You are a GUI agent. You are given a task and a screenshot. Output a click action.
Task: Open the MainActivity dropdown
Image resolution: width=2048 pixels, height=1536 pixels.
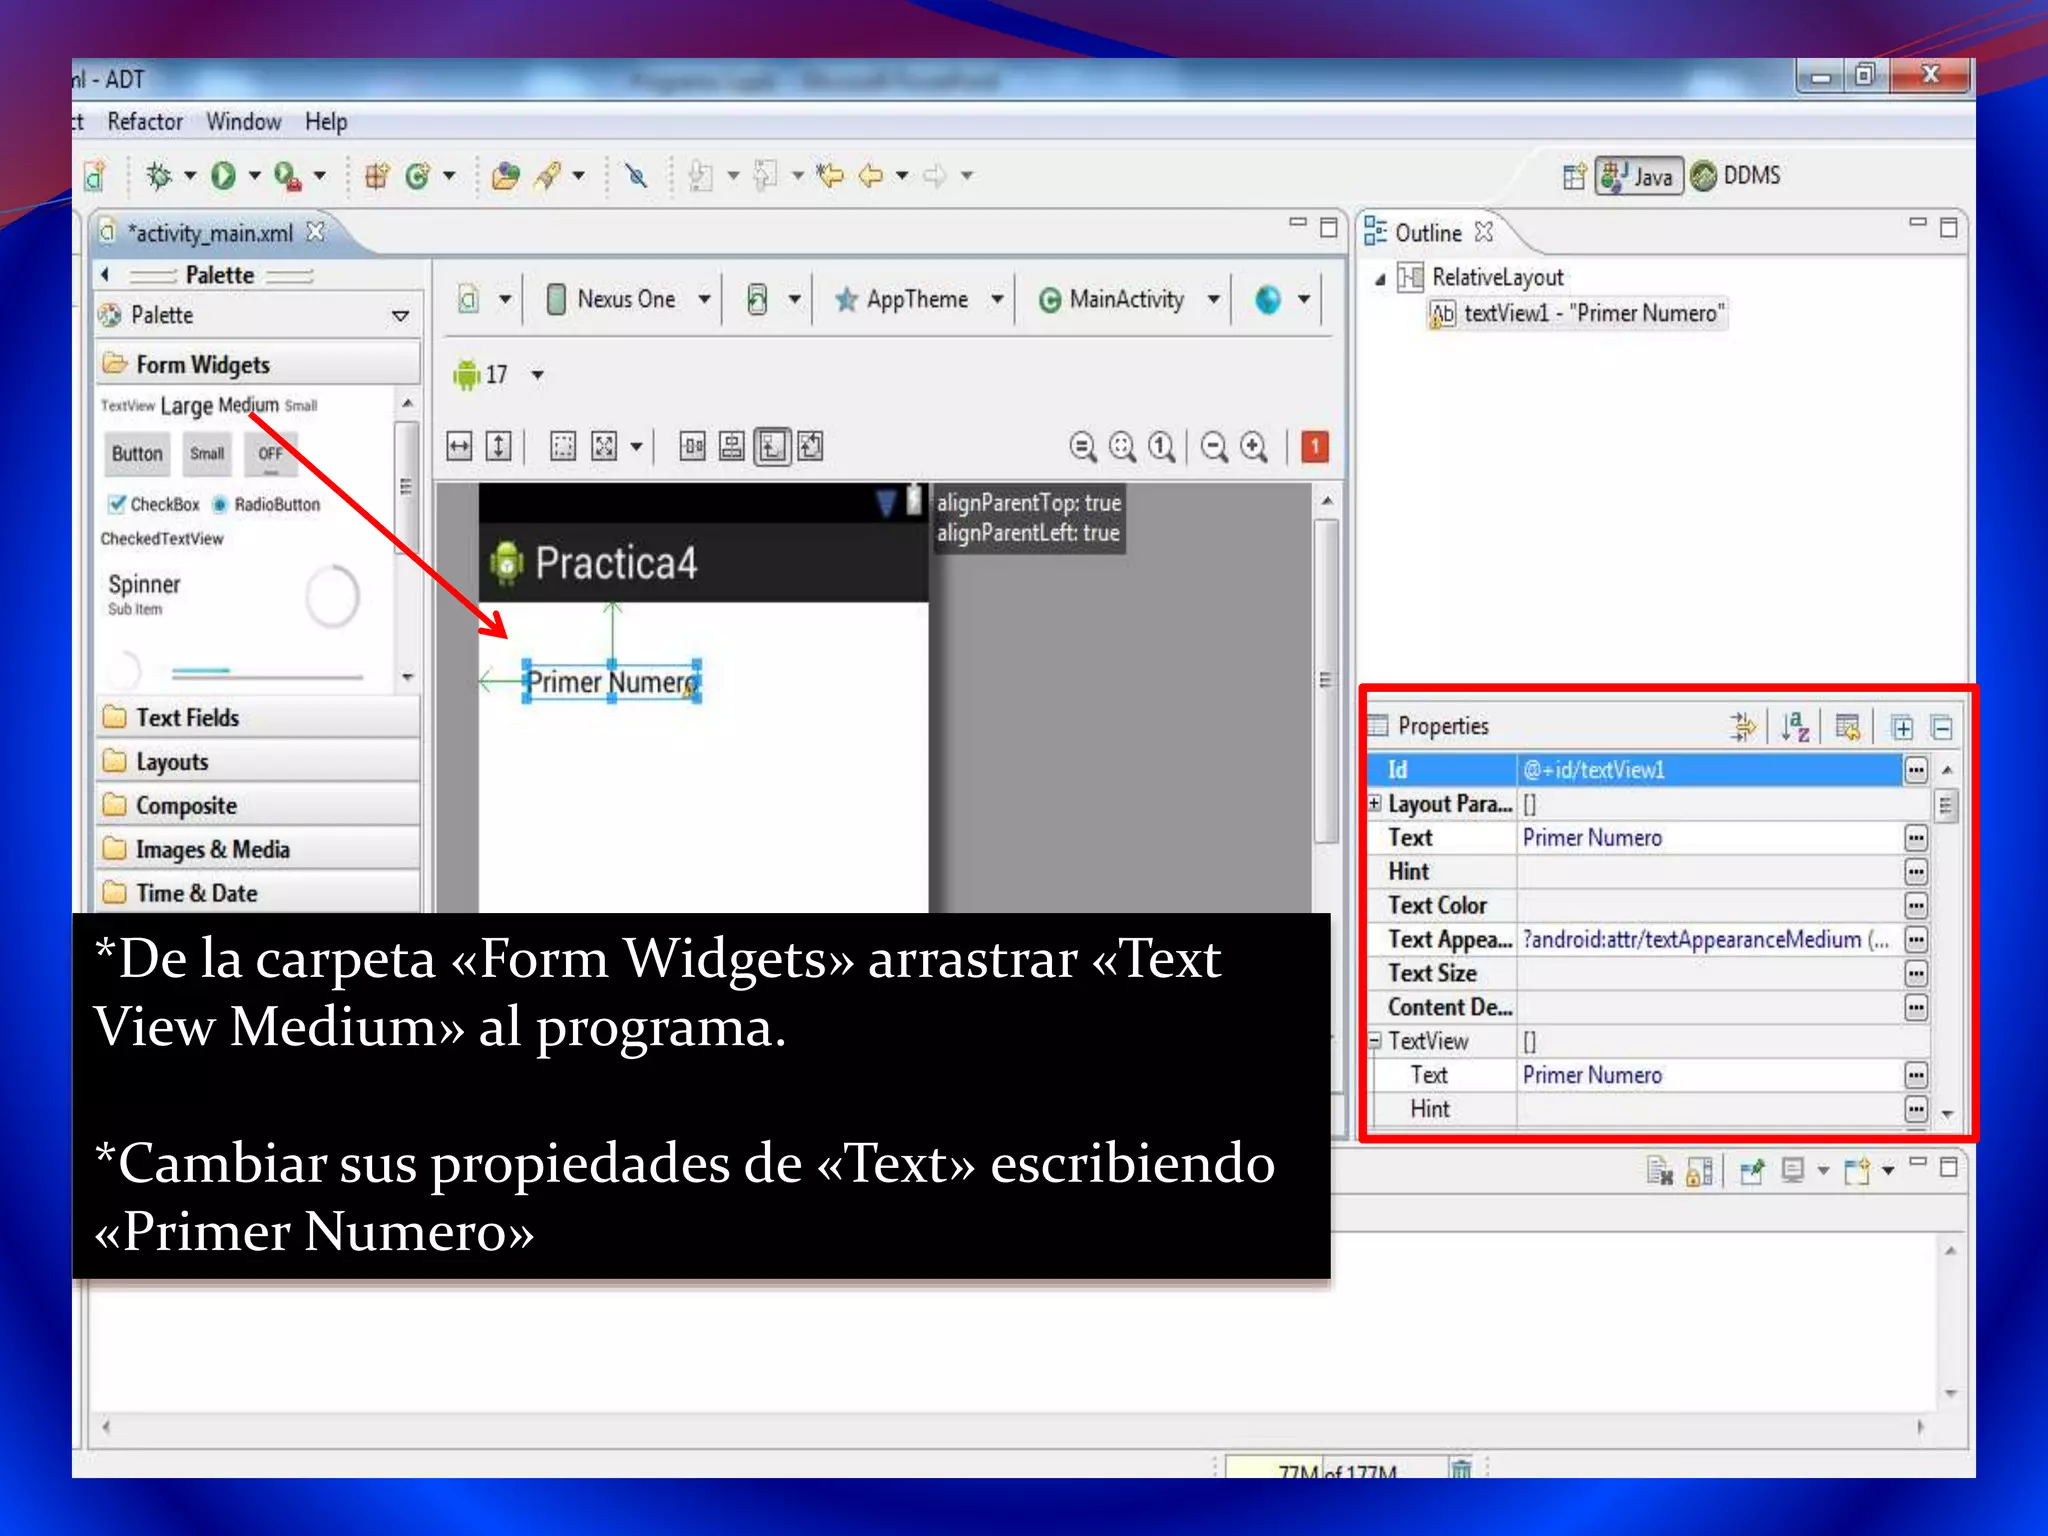[1213, 299]
